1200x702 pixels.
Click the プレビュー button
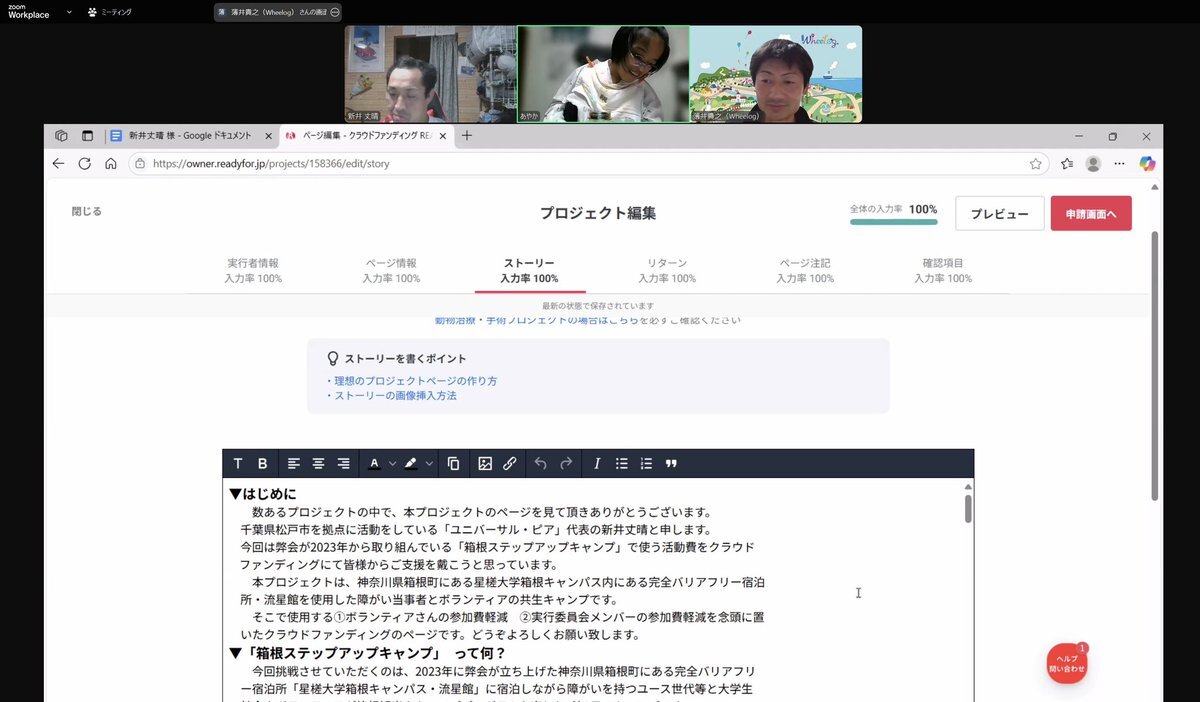click(x=1000, y=214)
